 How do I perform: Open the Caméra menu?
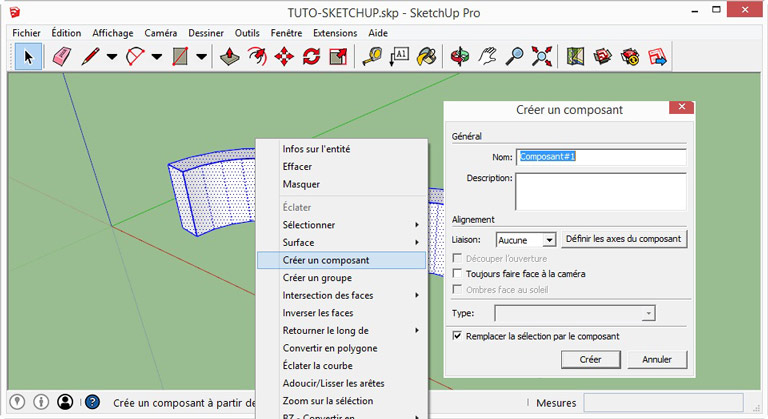point(161,33)
